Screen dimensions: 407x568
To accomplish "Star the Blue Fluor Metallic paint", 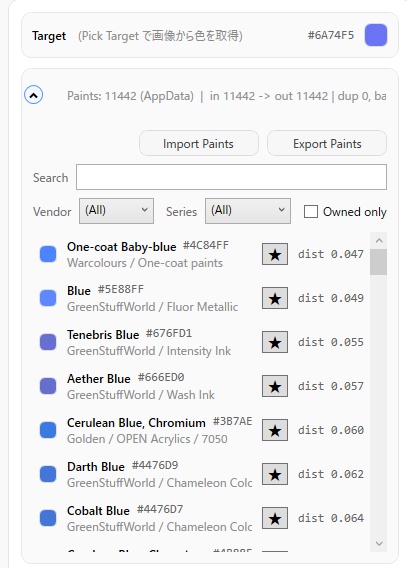I will (x=275, y=298).
